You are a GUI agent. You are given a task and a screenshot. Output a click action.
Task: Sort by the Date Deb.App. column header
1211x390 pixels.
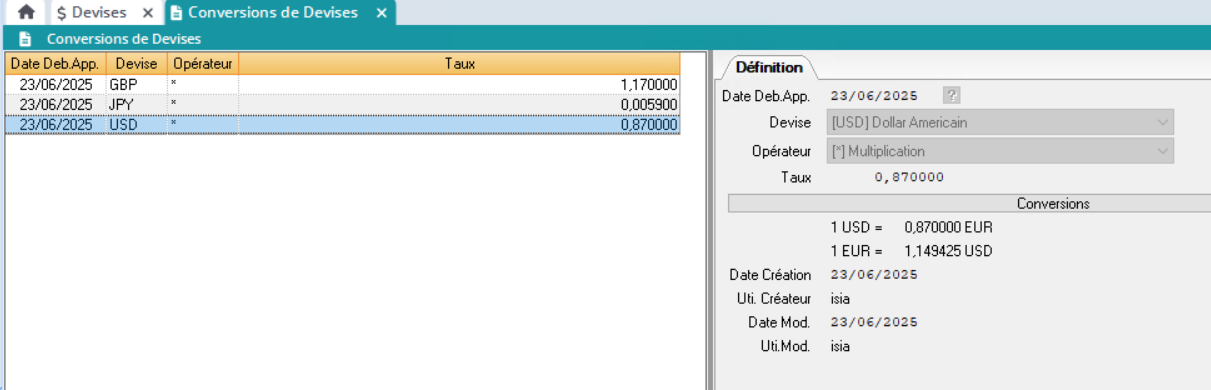54,63
